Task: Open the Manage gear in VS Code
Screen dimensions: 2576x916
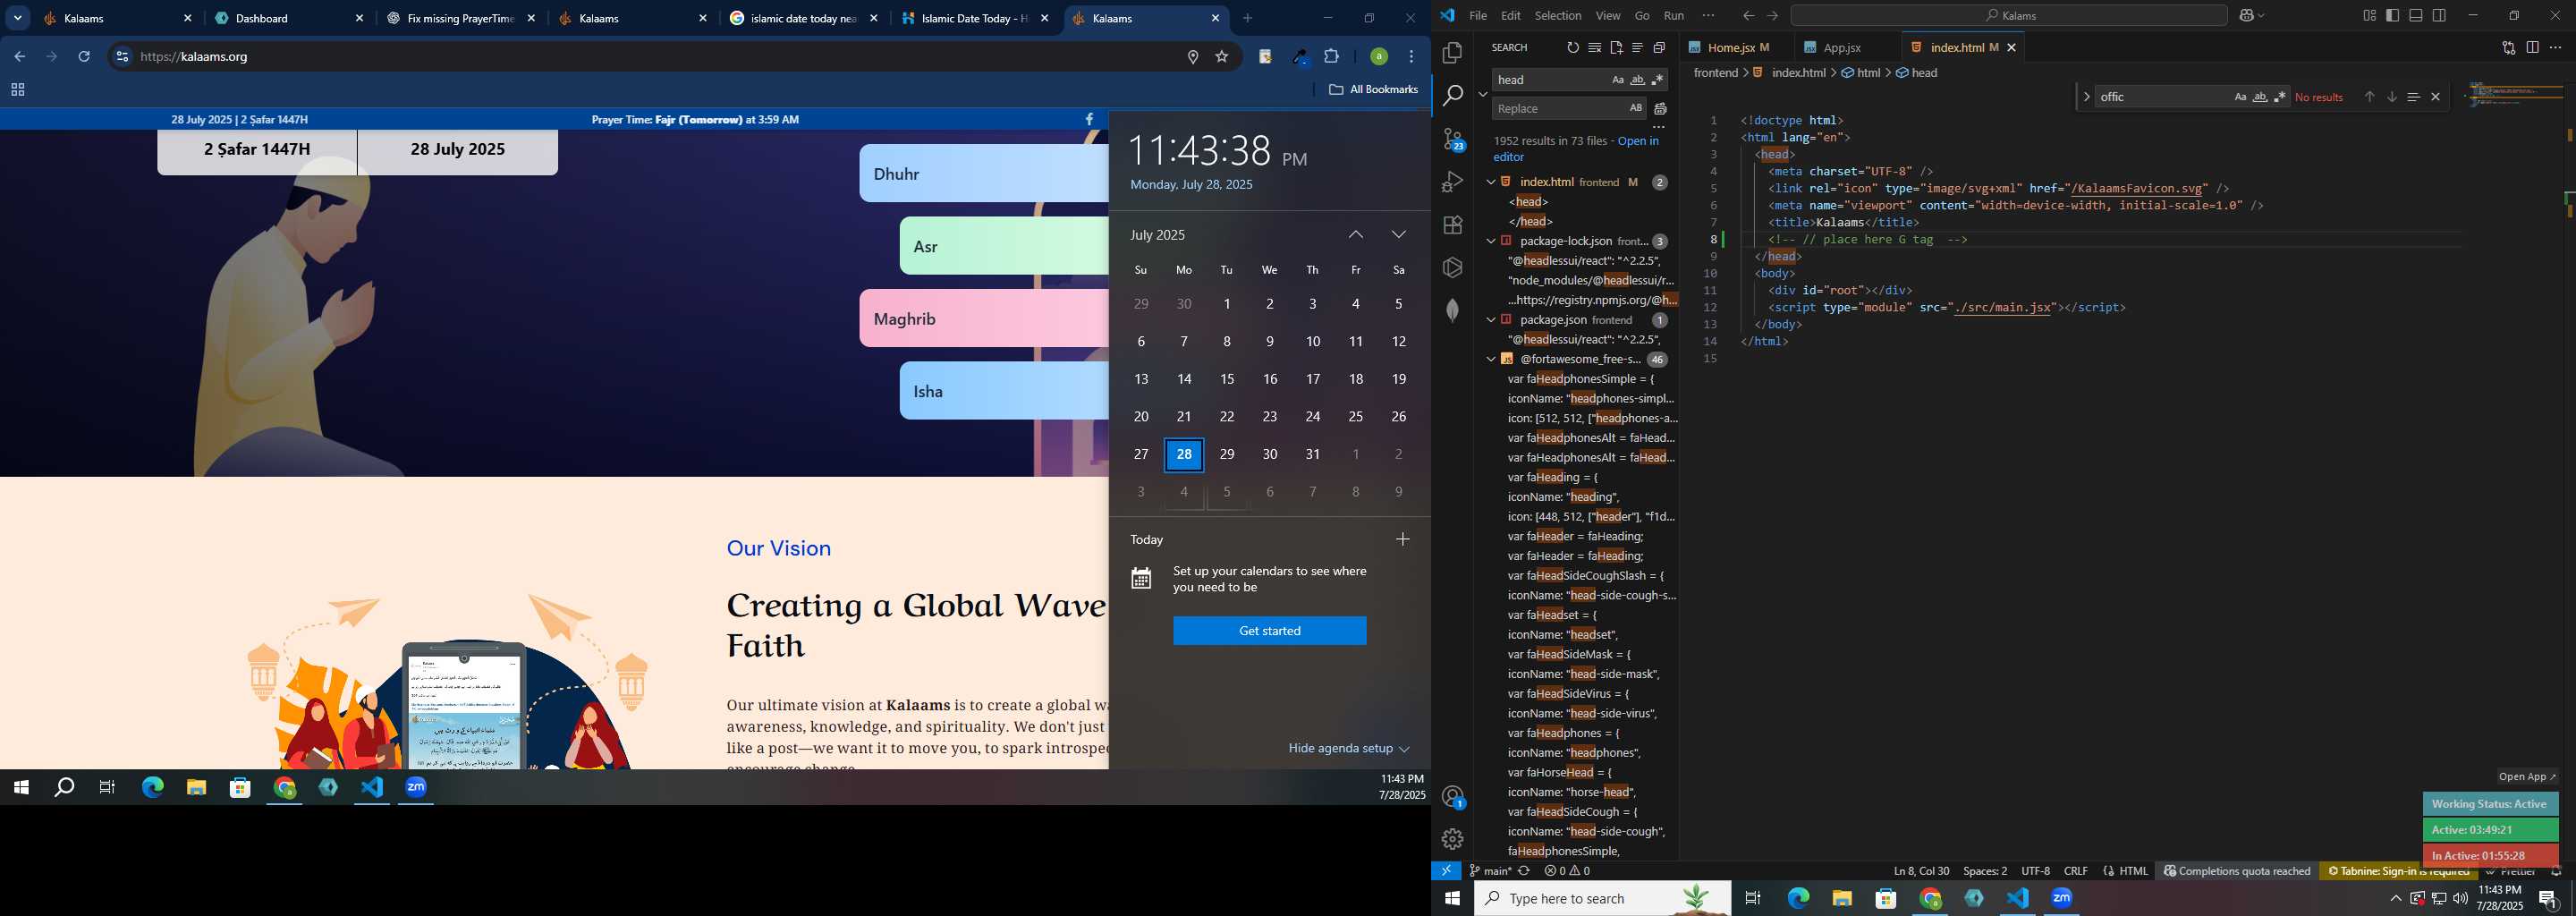Action: [x=1453, y=839]
